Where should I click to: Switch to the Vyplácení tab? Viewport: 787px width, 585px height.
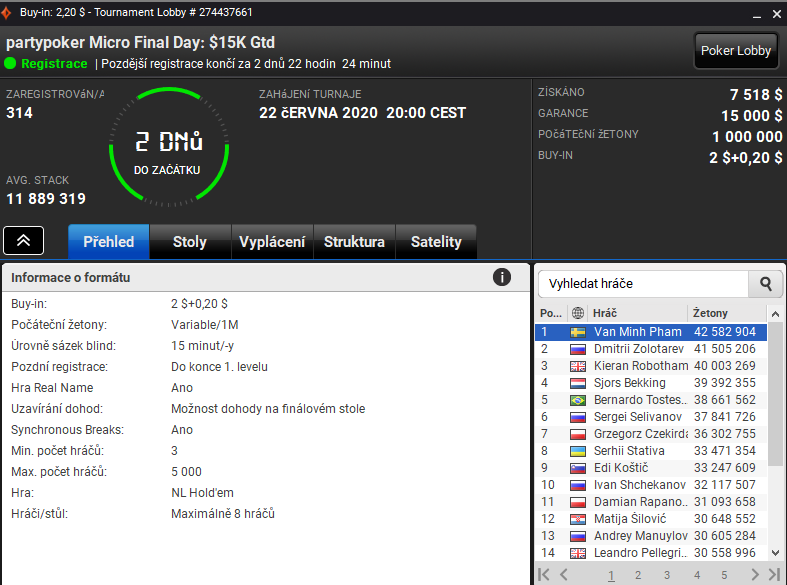coord(272,242)
